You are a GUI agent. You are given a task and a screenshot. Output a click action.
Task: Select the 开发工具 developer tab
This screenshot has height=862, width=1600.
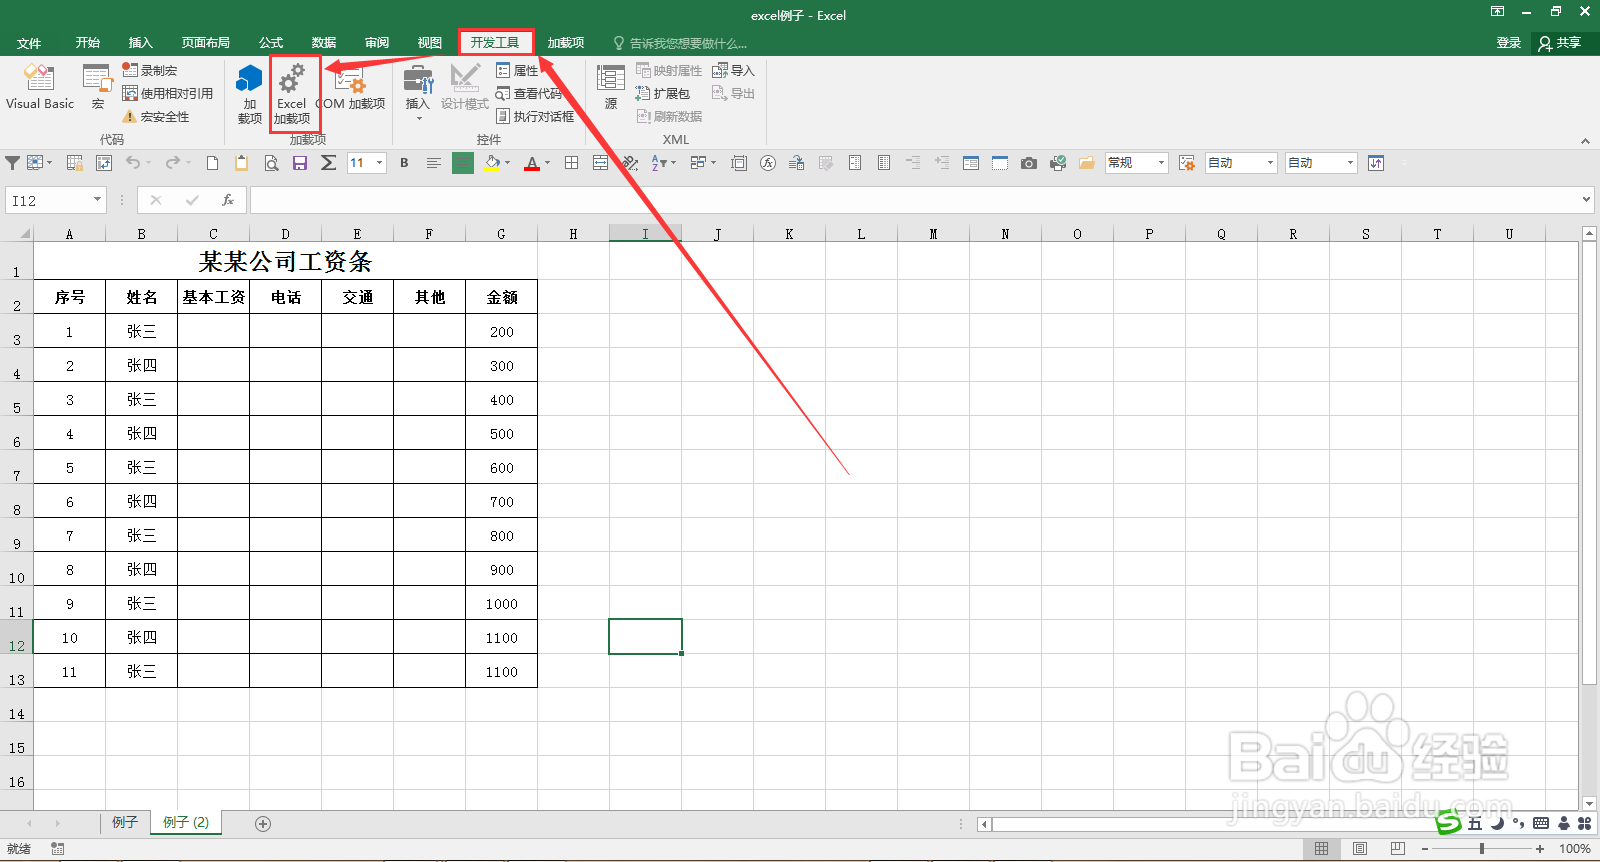pyautogui.click(x=495, y=43)
